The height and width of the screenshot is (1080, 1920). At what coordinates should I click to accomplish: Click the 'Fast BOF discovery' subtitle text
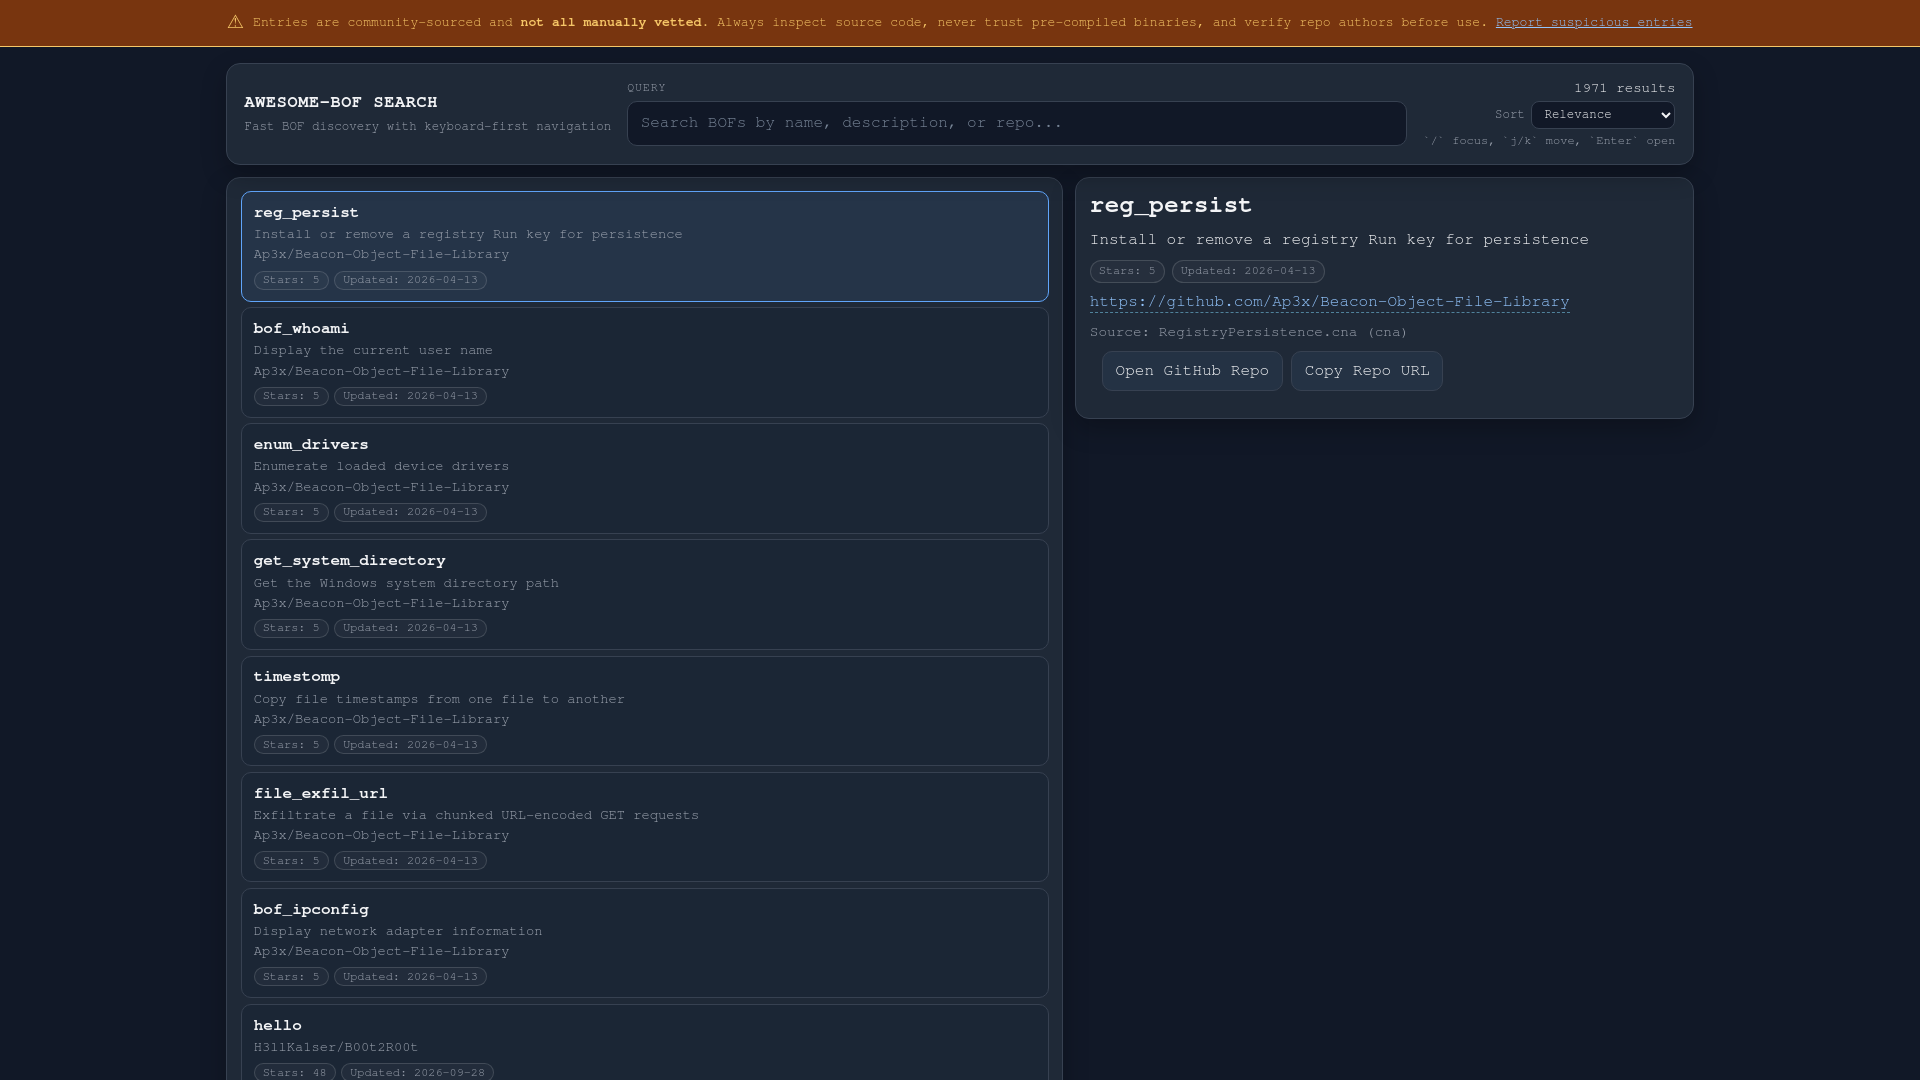tap(427, 127)
